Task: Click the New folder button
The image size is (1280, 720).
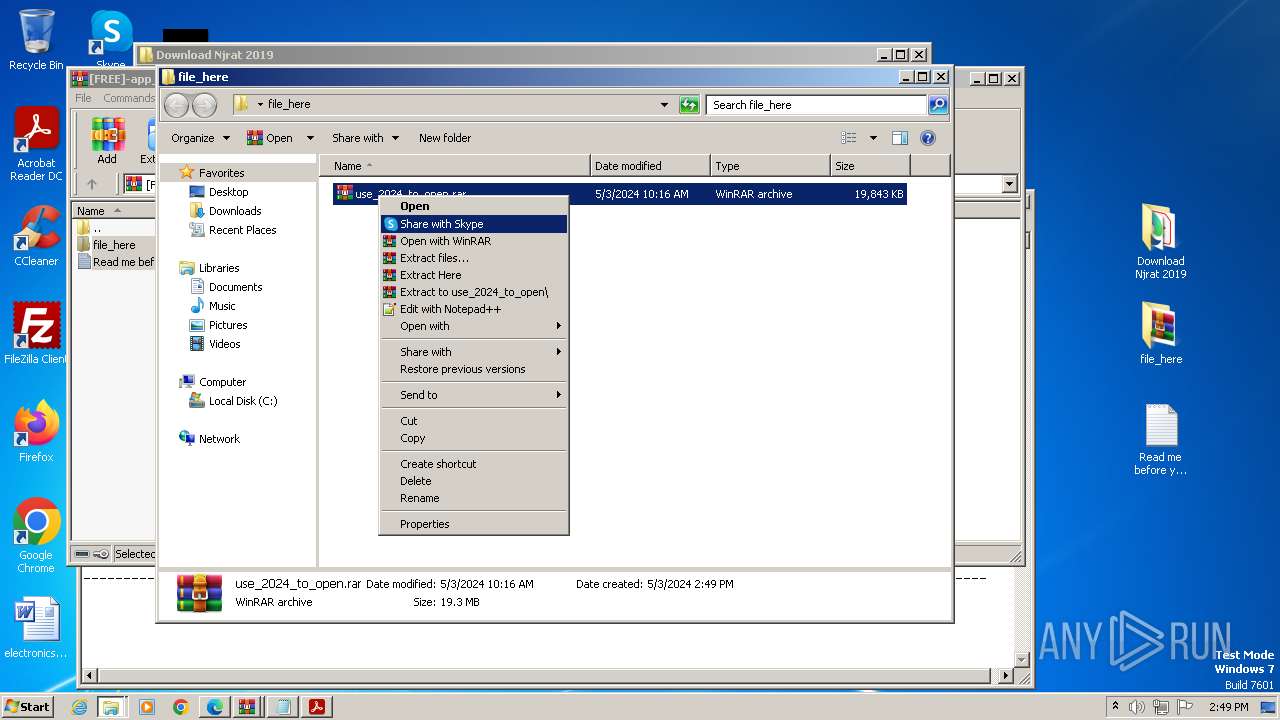Action: click(x=445, y=138)
